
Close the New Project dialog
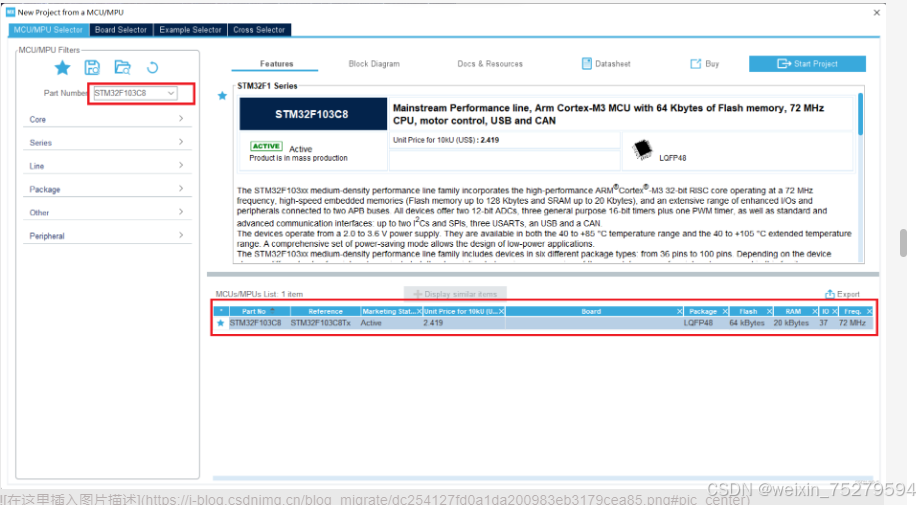pos(877,12)
